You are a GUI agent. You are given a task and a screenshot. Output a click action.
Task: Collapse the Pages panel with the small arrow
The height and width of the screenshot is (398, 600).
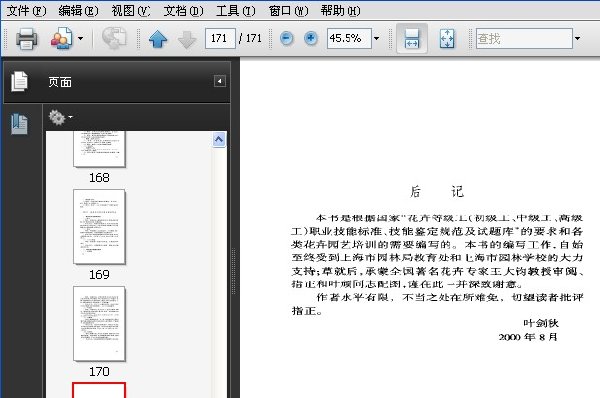219,81
